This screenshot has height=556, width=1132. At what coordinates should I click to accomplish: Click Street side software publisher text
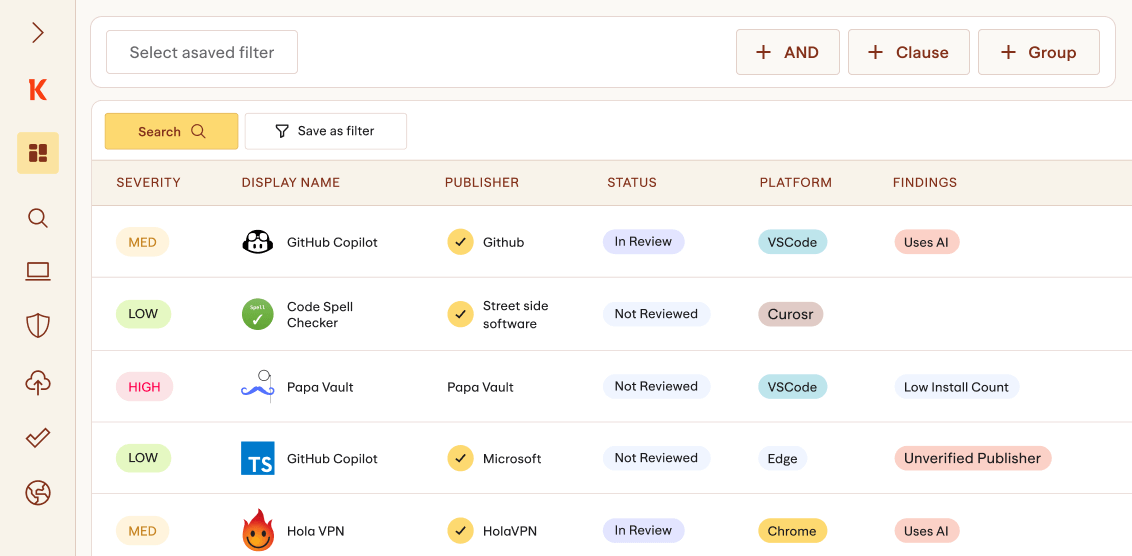pyautogui.click(x=515, y=315)
